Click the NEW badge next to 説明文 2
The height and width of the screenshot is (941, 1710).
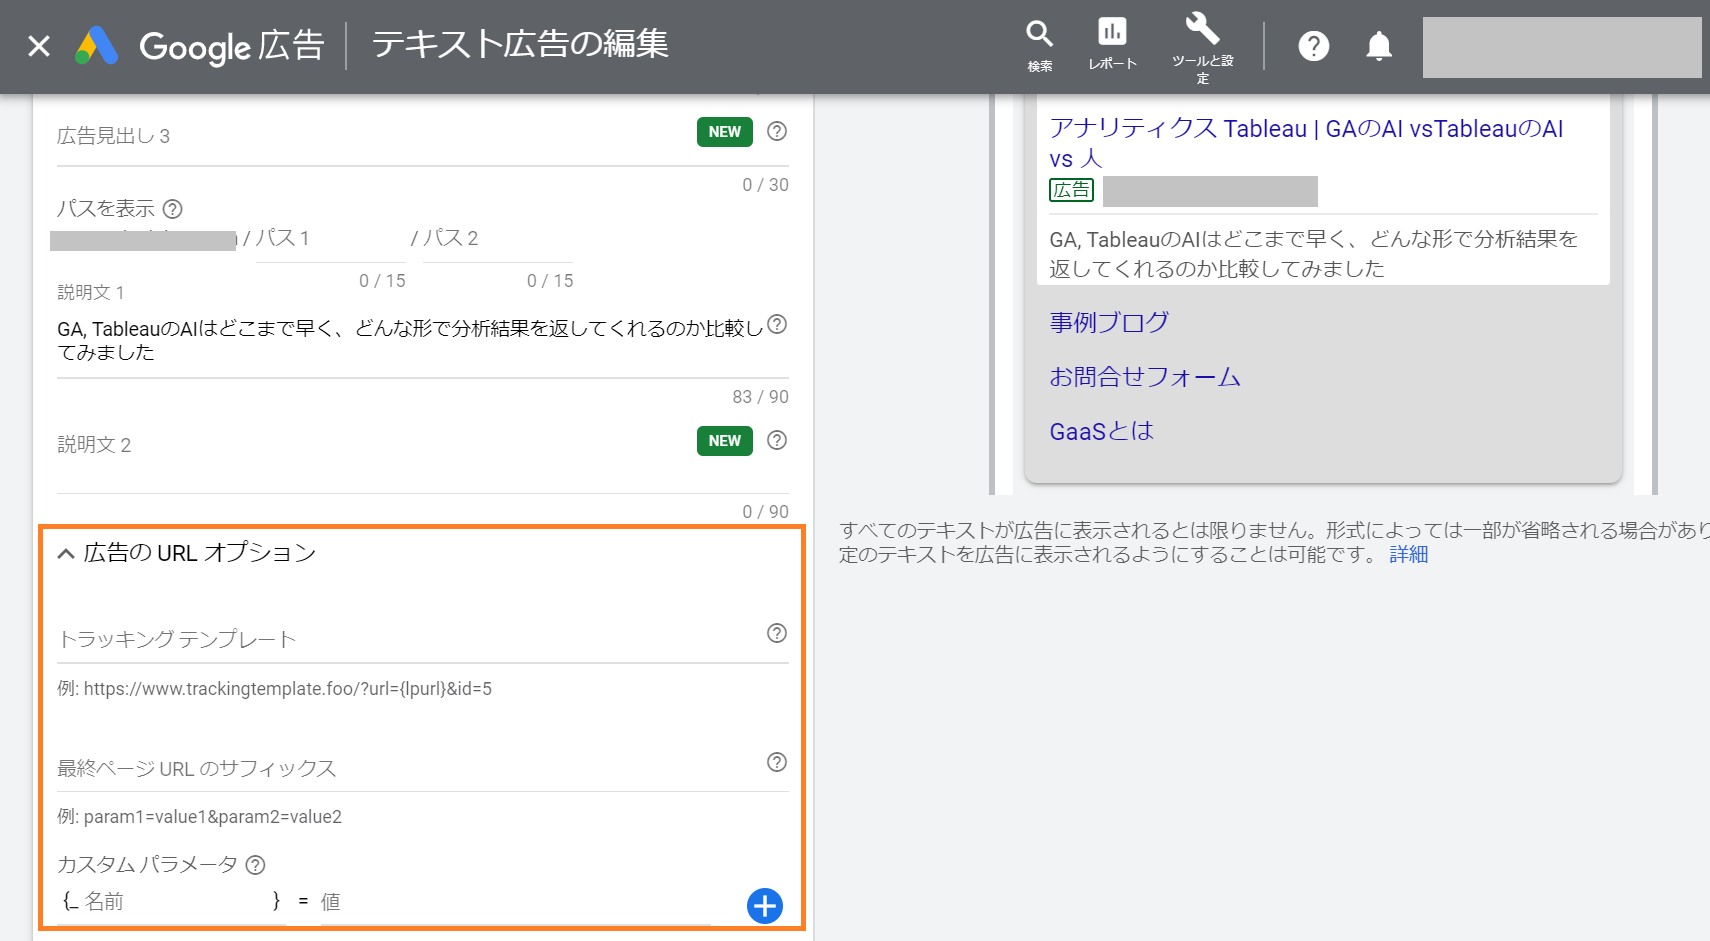coord(725,441)
